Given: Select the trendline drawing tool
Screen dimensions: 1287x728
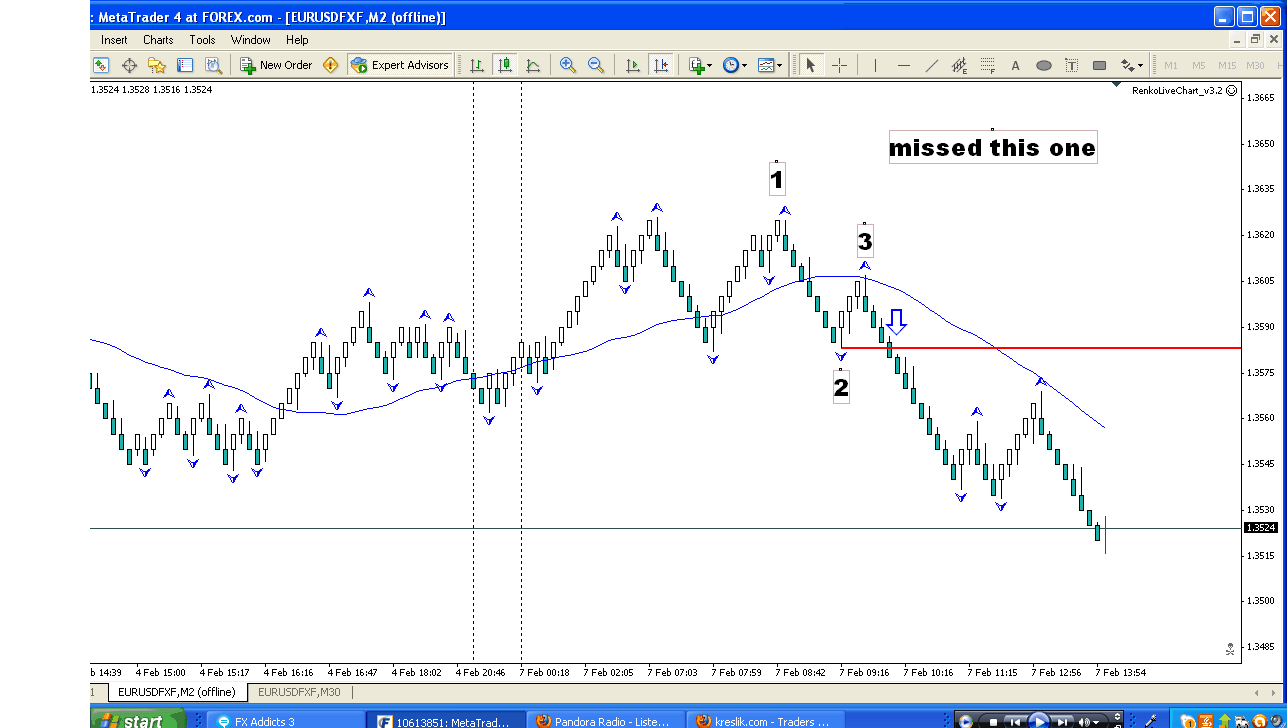Looking at the screenshot, I should [x=931, y=65].
